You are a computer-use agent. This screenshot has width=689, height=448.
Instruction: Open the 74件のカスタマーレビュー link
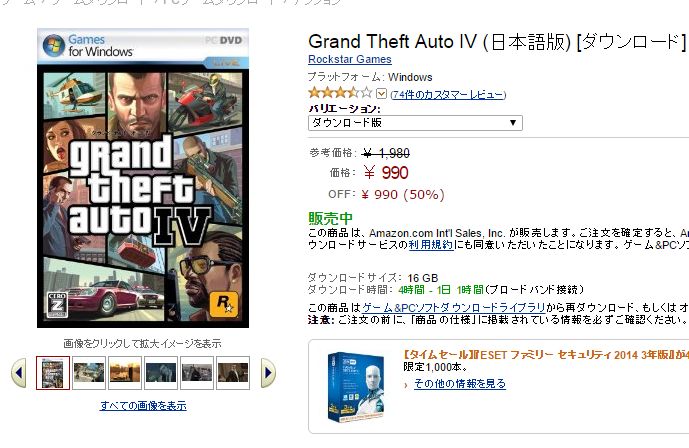click(448, 94)
